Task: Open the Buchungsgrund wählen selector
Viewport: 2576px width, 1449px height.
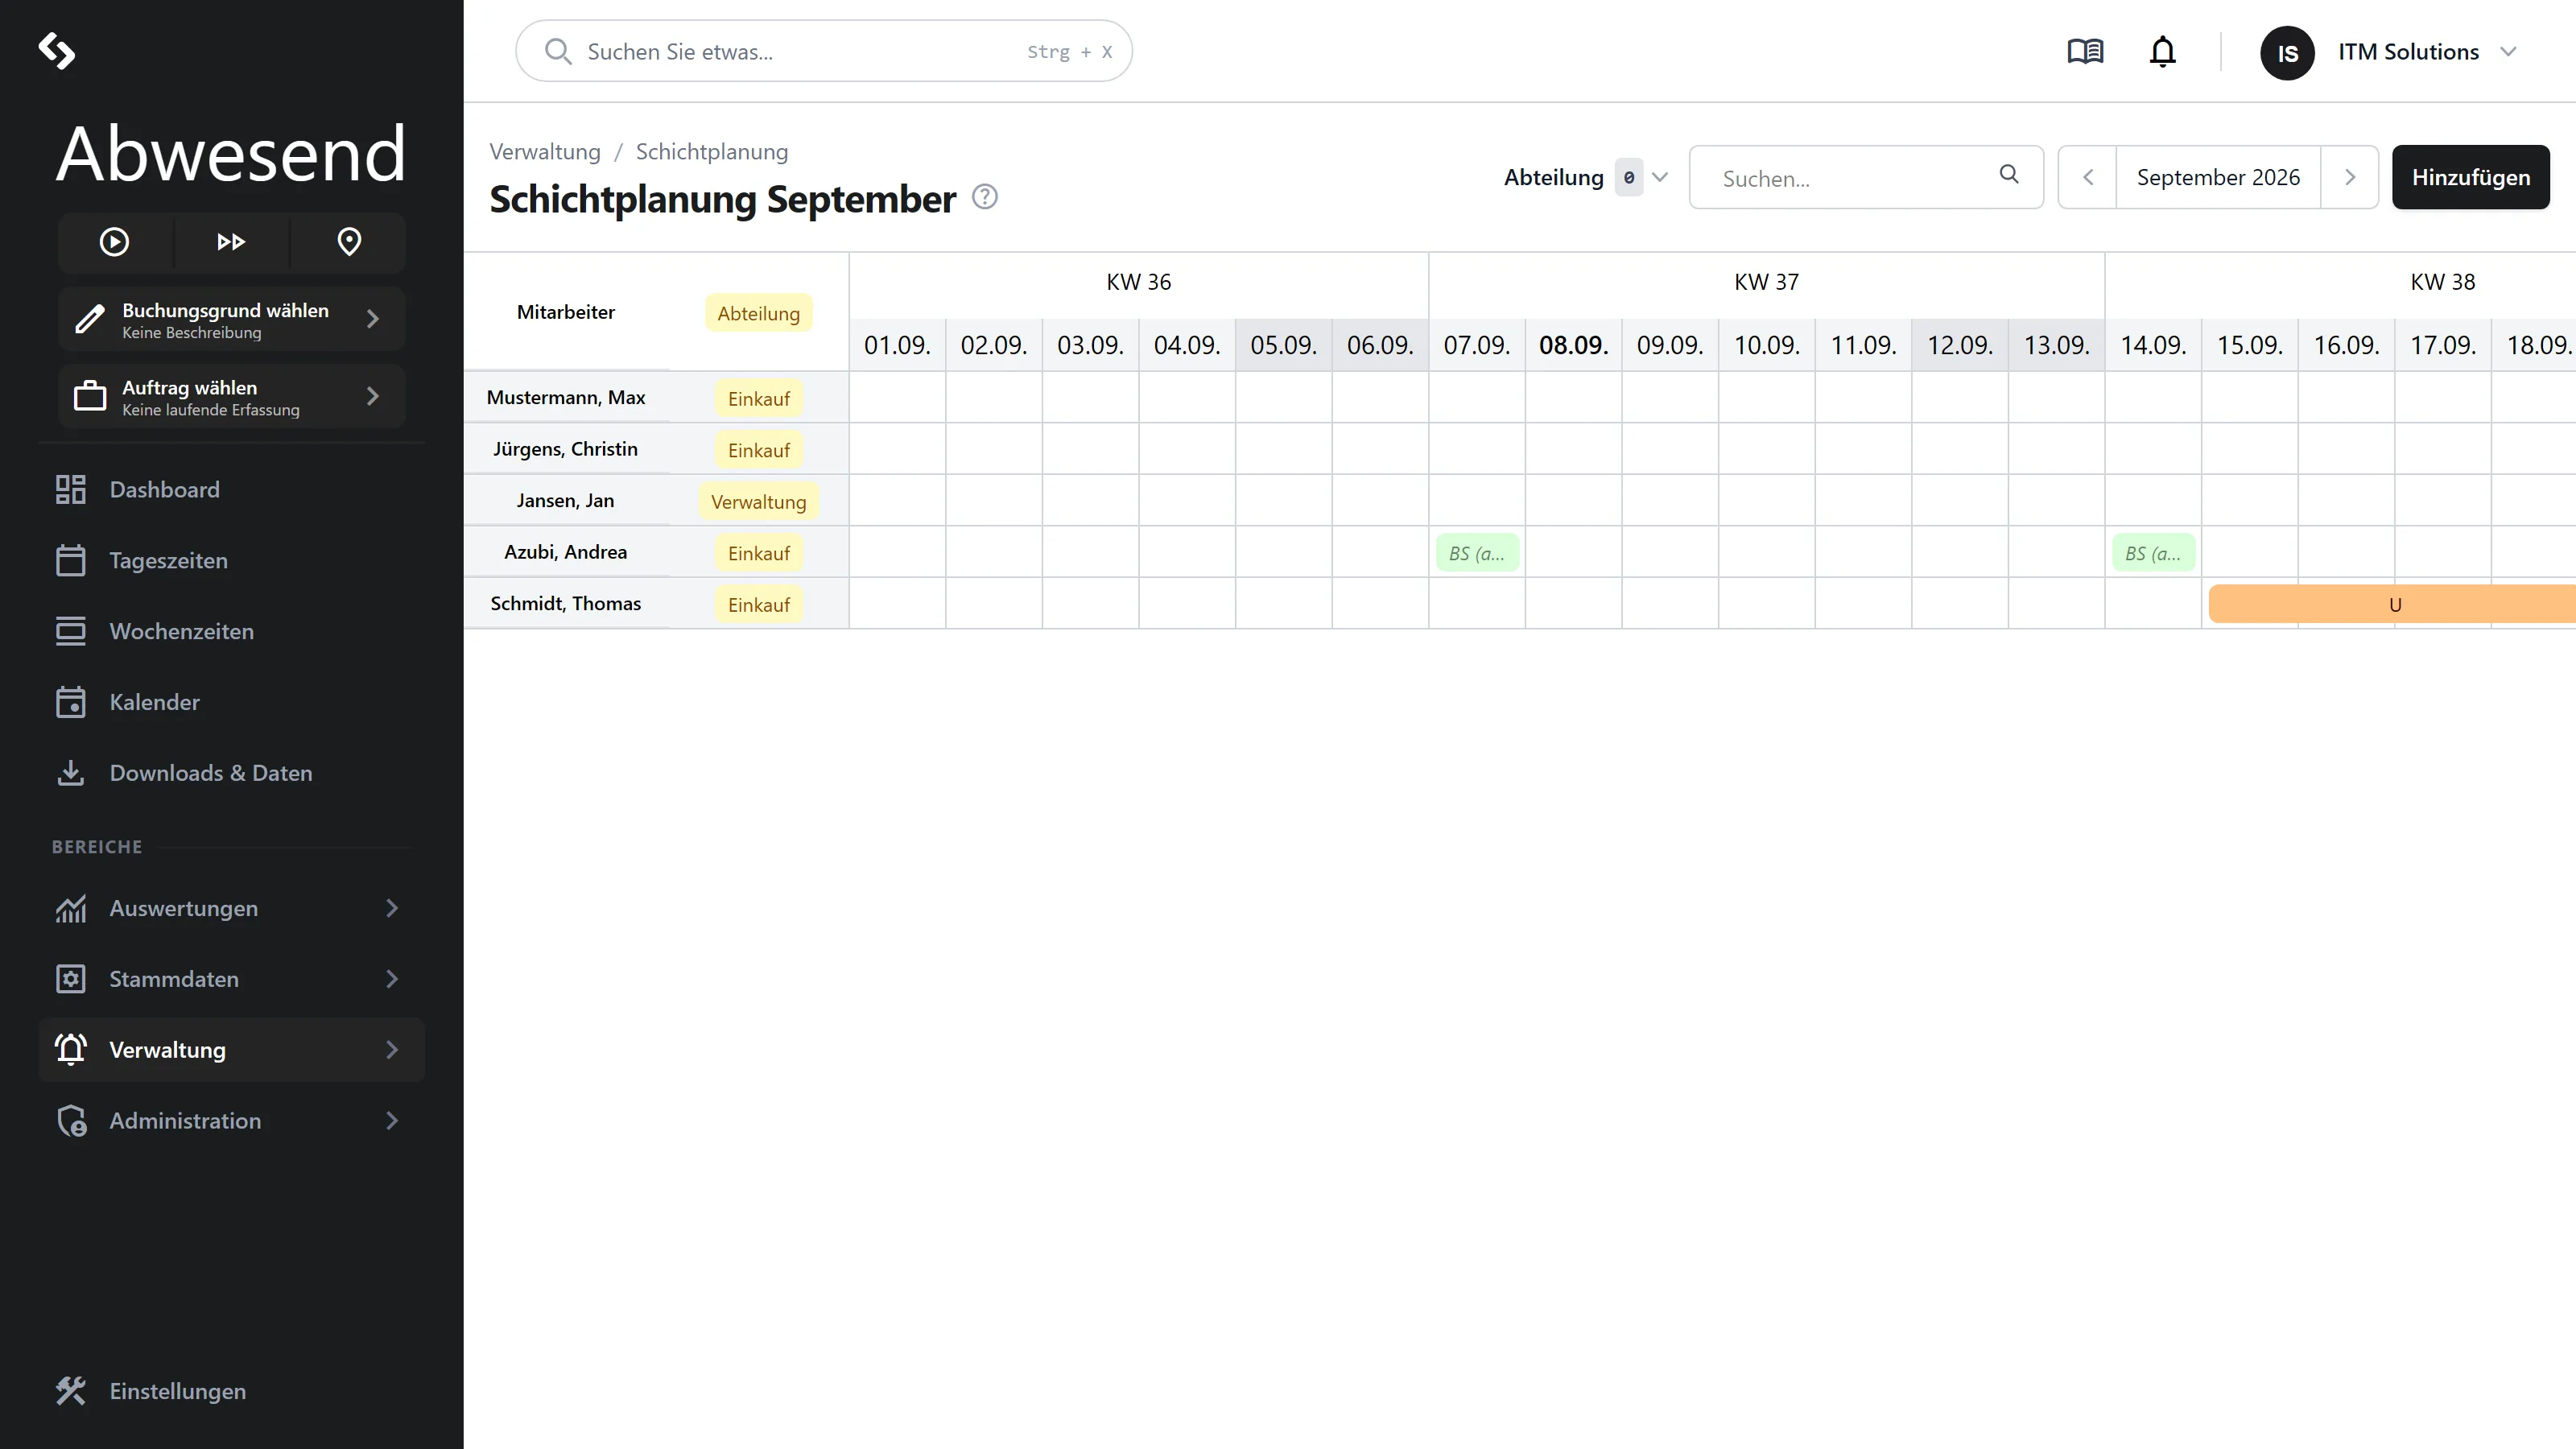Action: click(x=231, y=320)
